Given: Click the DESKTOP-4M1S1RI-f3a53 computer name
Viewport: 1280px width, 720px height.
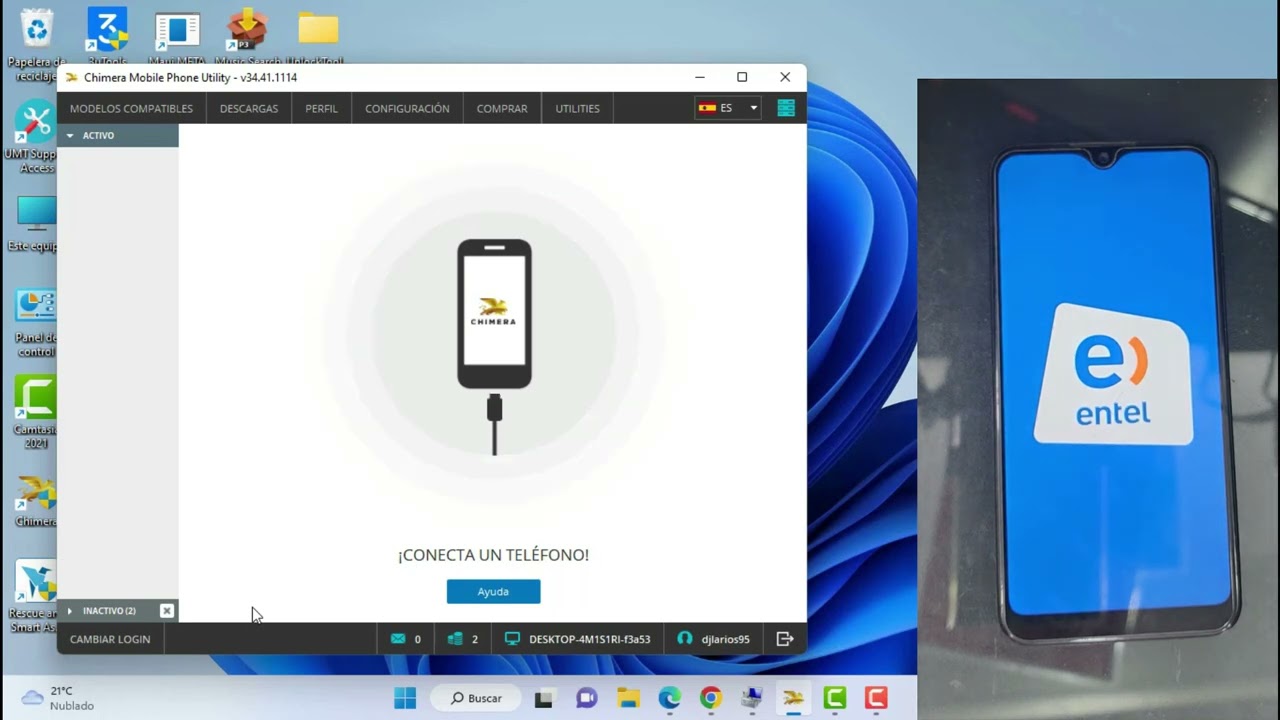Looking at the screenshot, I should point(589,639).
